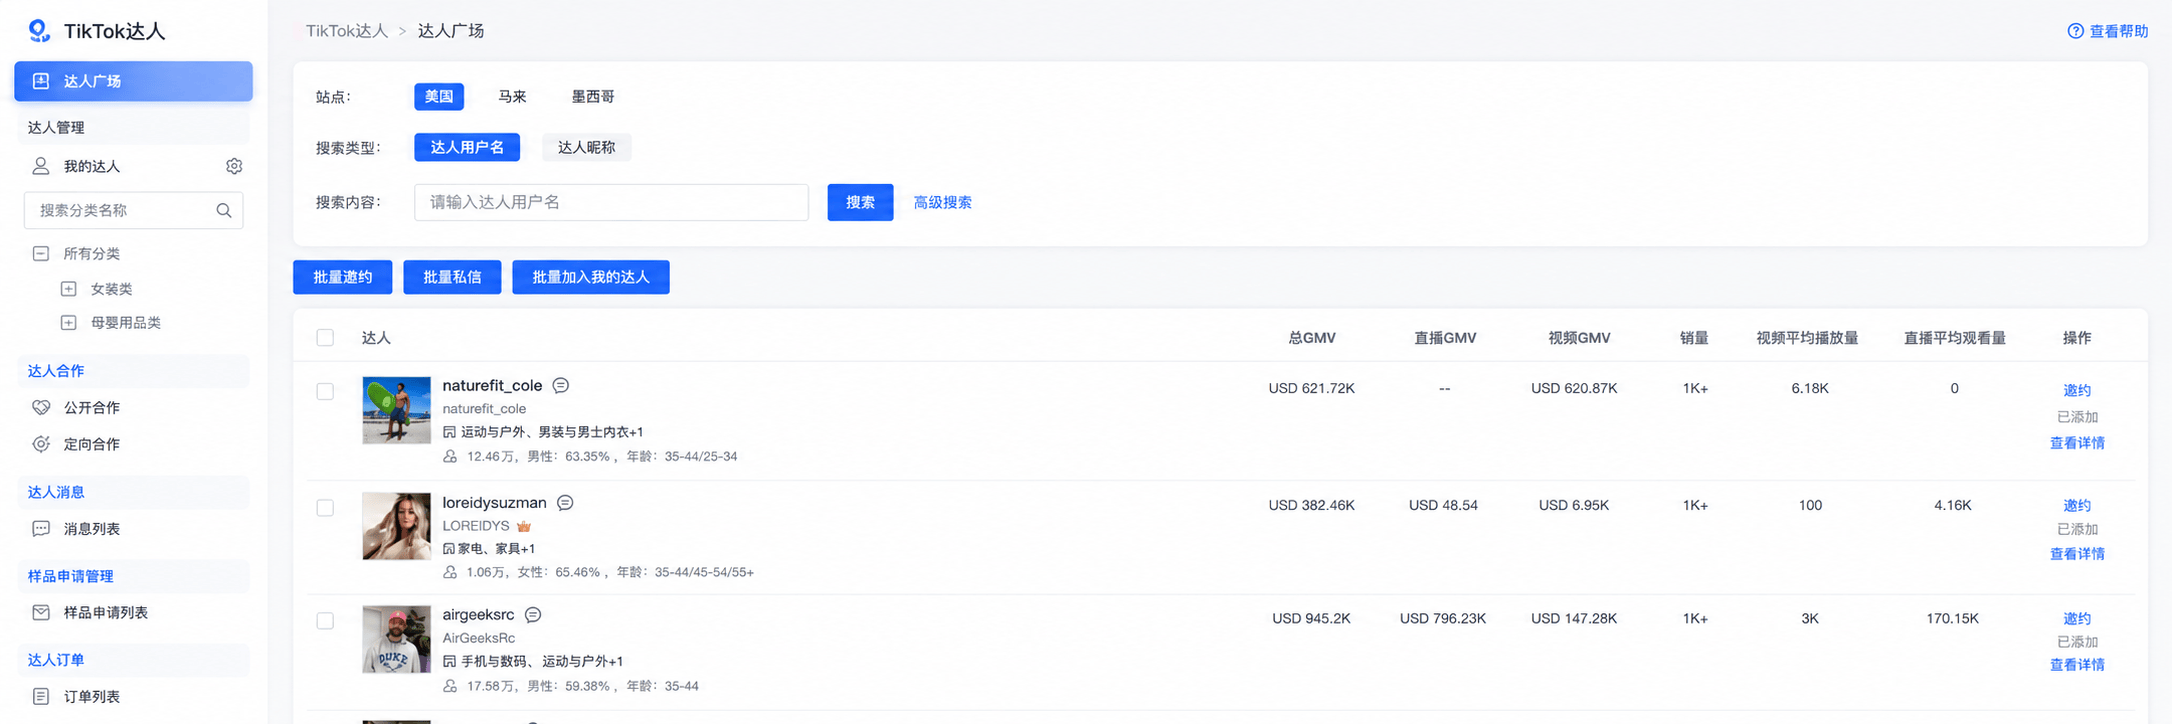Collapse the 所有分类 tree node
The width and height of the screenshot is (2172, 724).
41,253
